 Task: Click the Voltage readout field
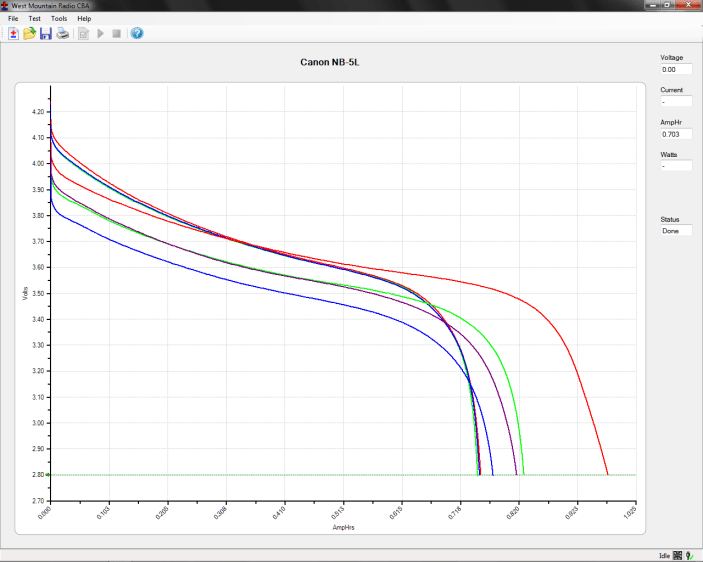point(675,70)
